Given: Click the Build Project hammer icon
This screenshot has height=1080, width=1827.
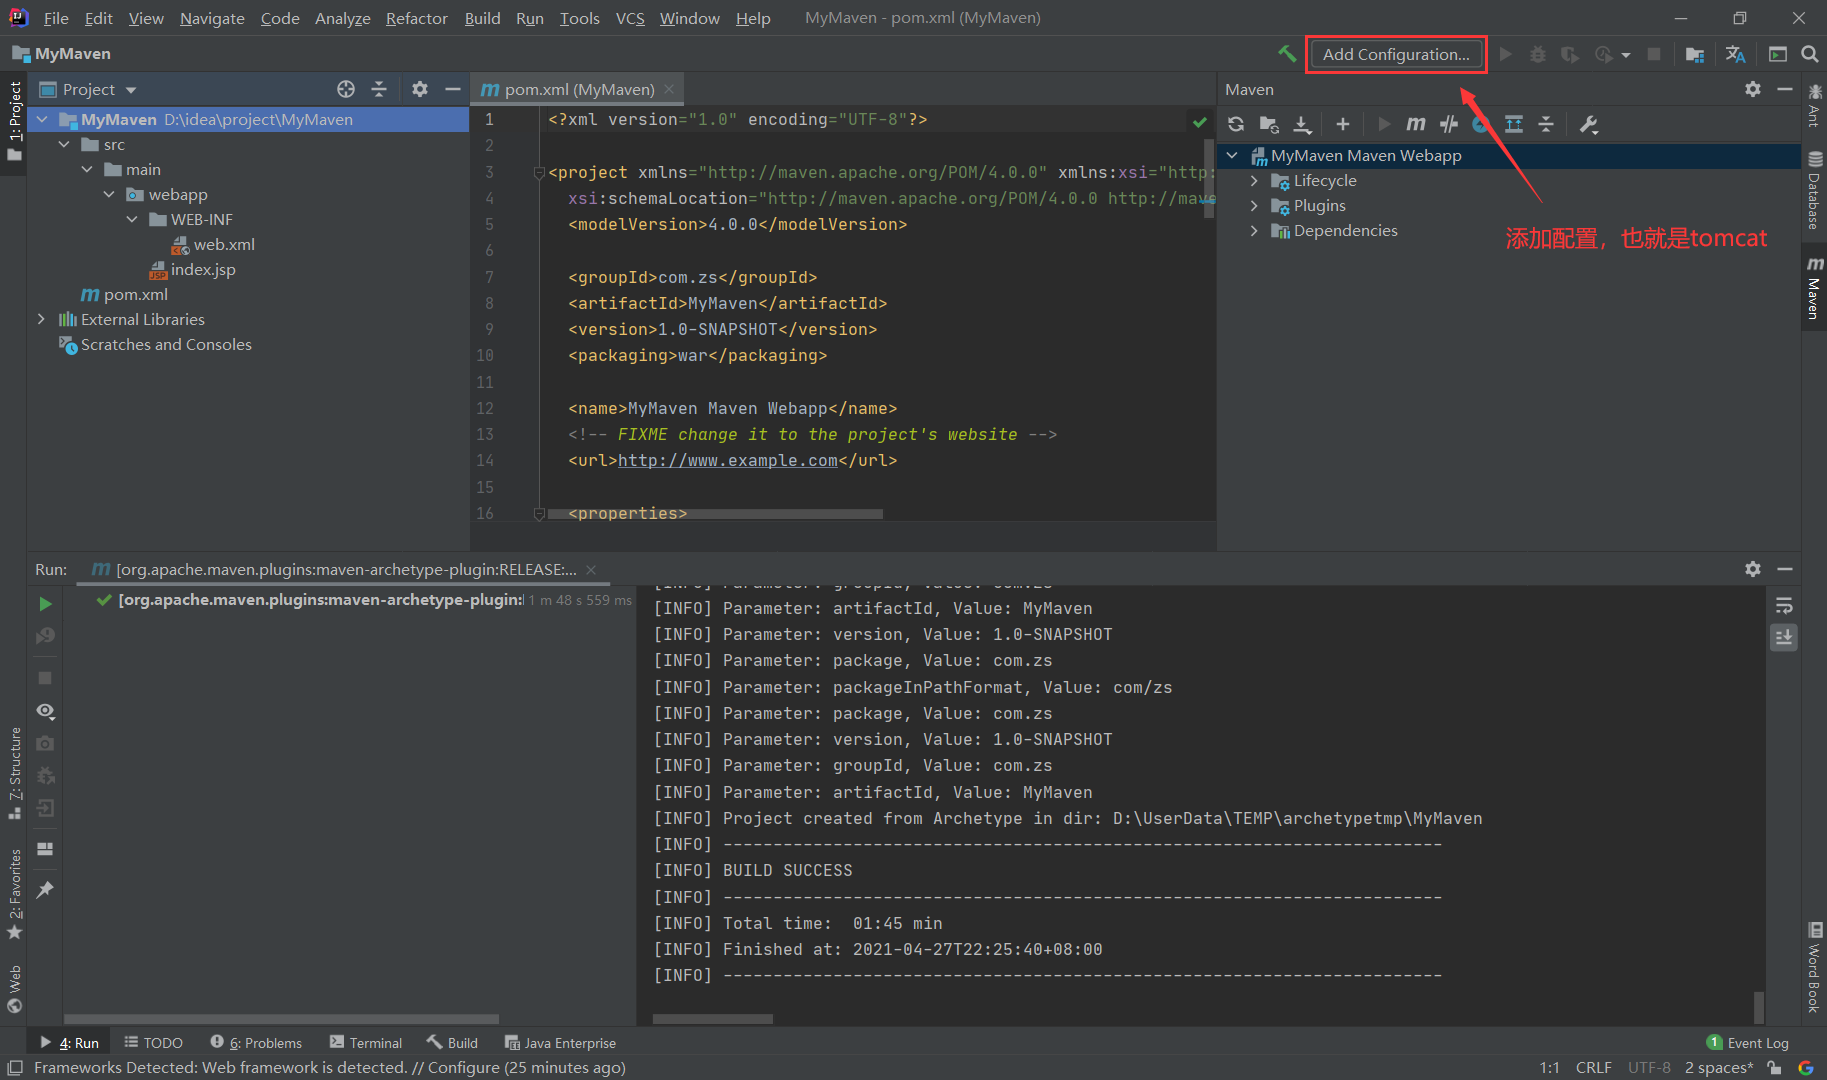Looking at the screenshot, I should pos(1287,54).
